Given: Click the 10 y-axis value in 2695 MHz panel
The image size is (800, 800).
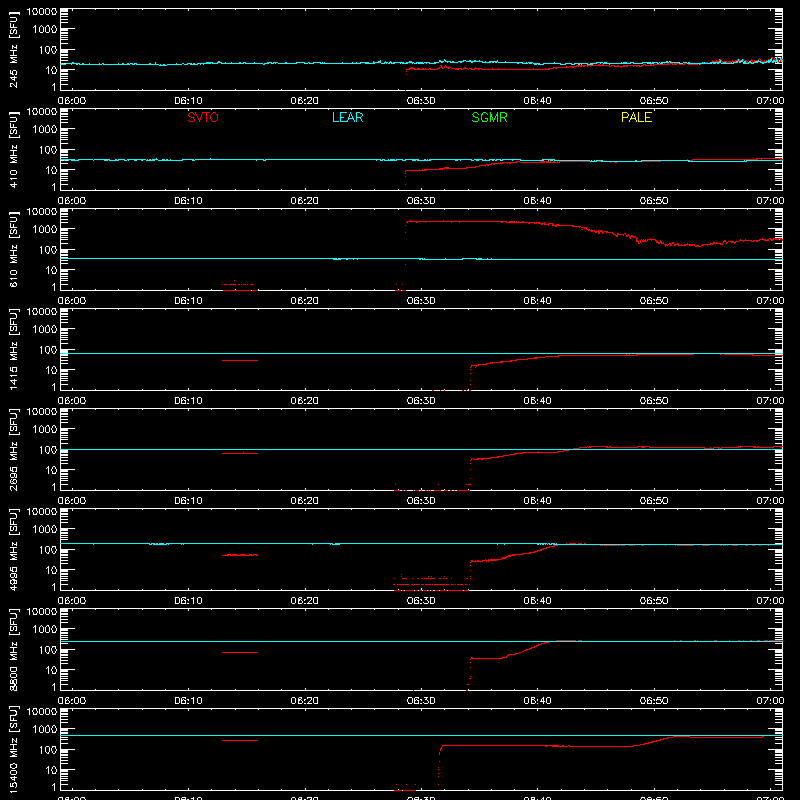Looking at the screenshot, I should pyautogui.click(x=51, y=470).
